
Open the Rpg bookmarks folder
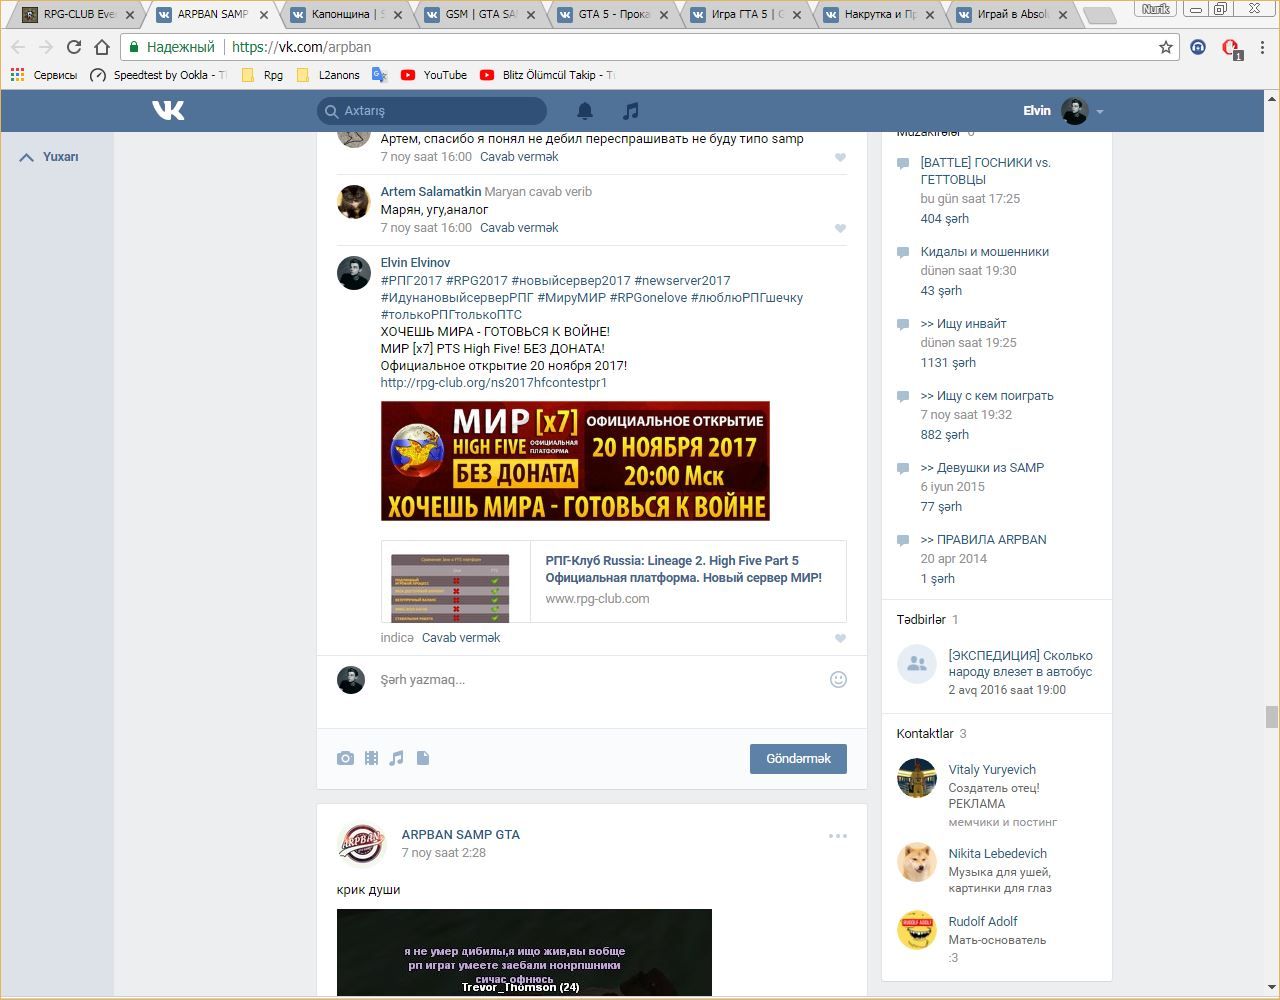coord(262,75)
